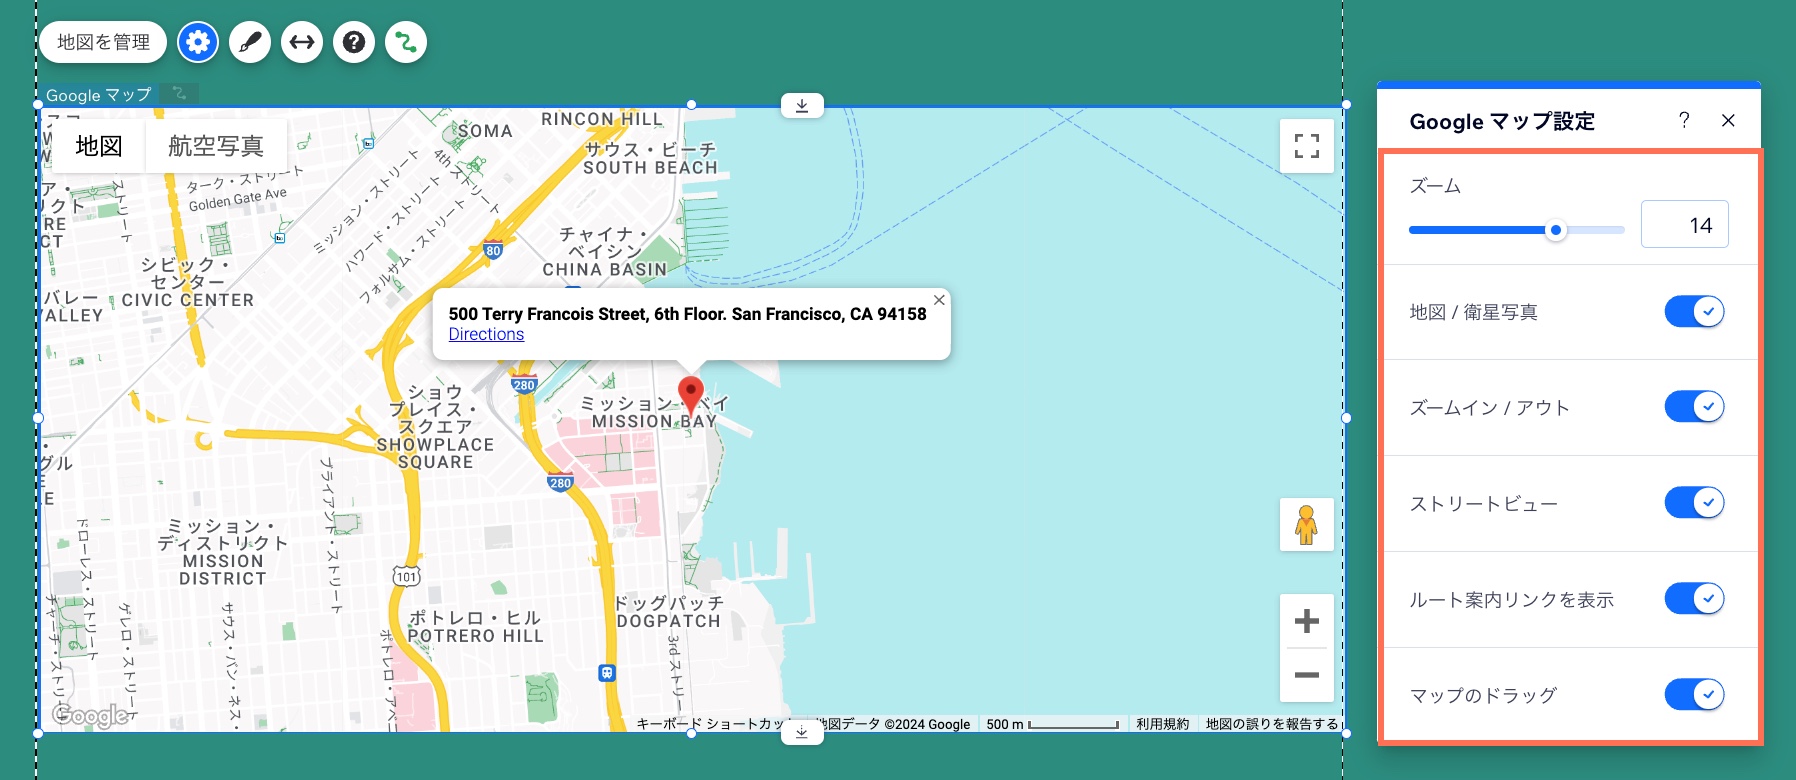Click the zoom slider handle

pos(1555,230)
